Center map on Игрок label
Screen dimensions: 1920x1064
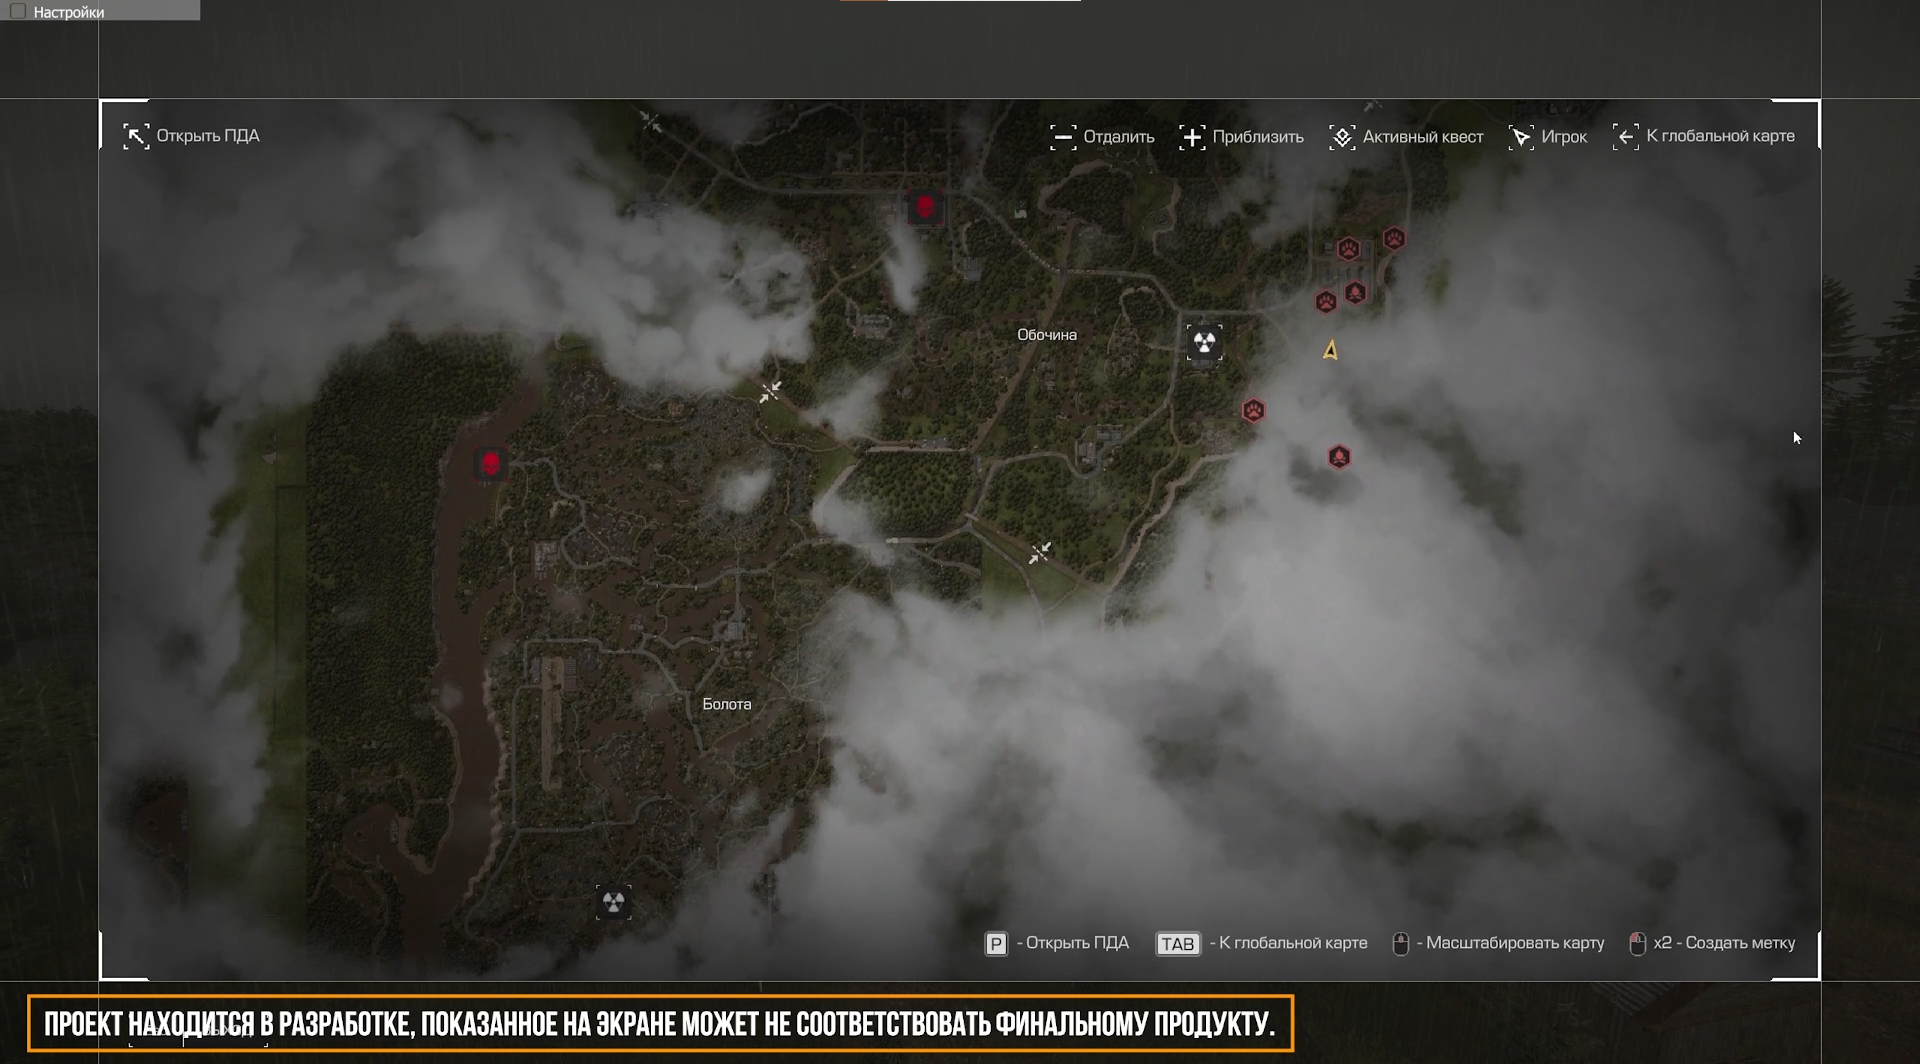coord(1564,137)
